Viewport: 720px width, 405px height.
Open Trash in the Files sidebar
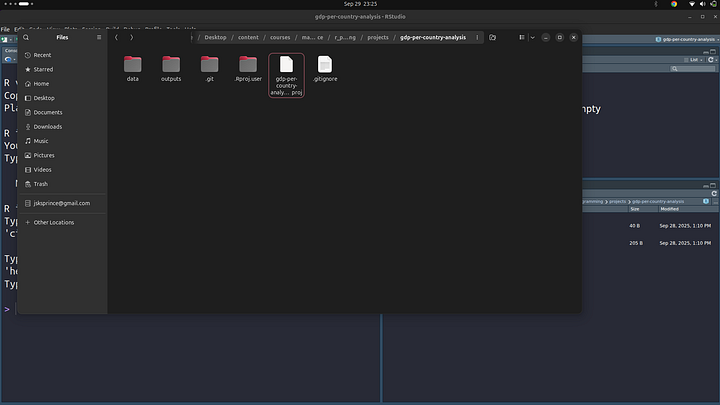click(x=62, y=184)
